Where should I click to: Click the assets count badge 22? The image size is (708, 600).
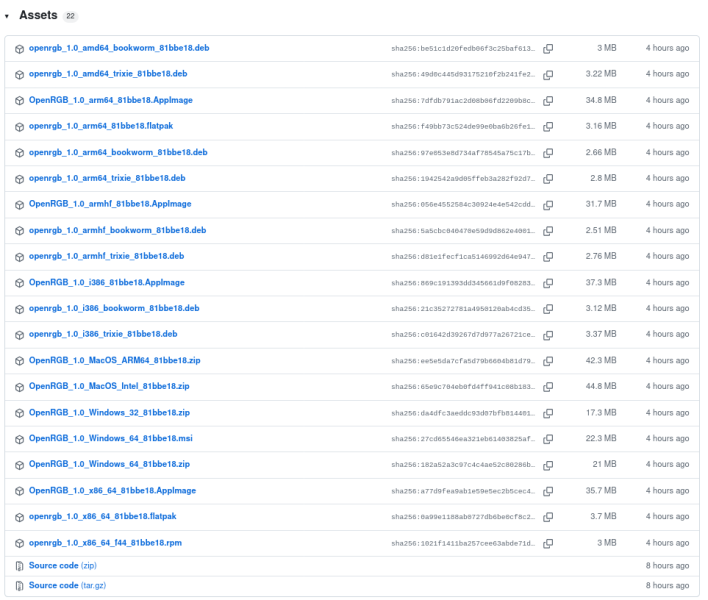[70, 16]
